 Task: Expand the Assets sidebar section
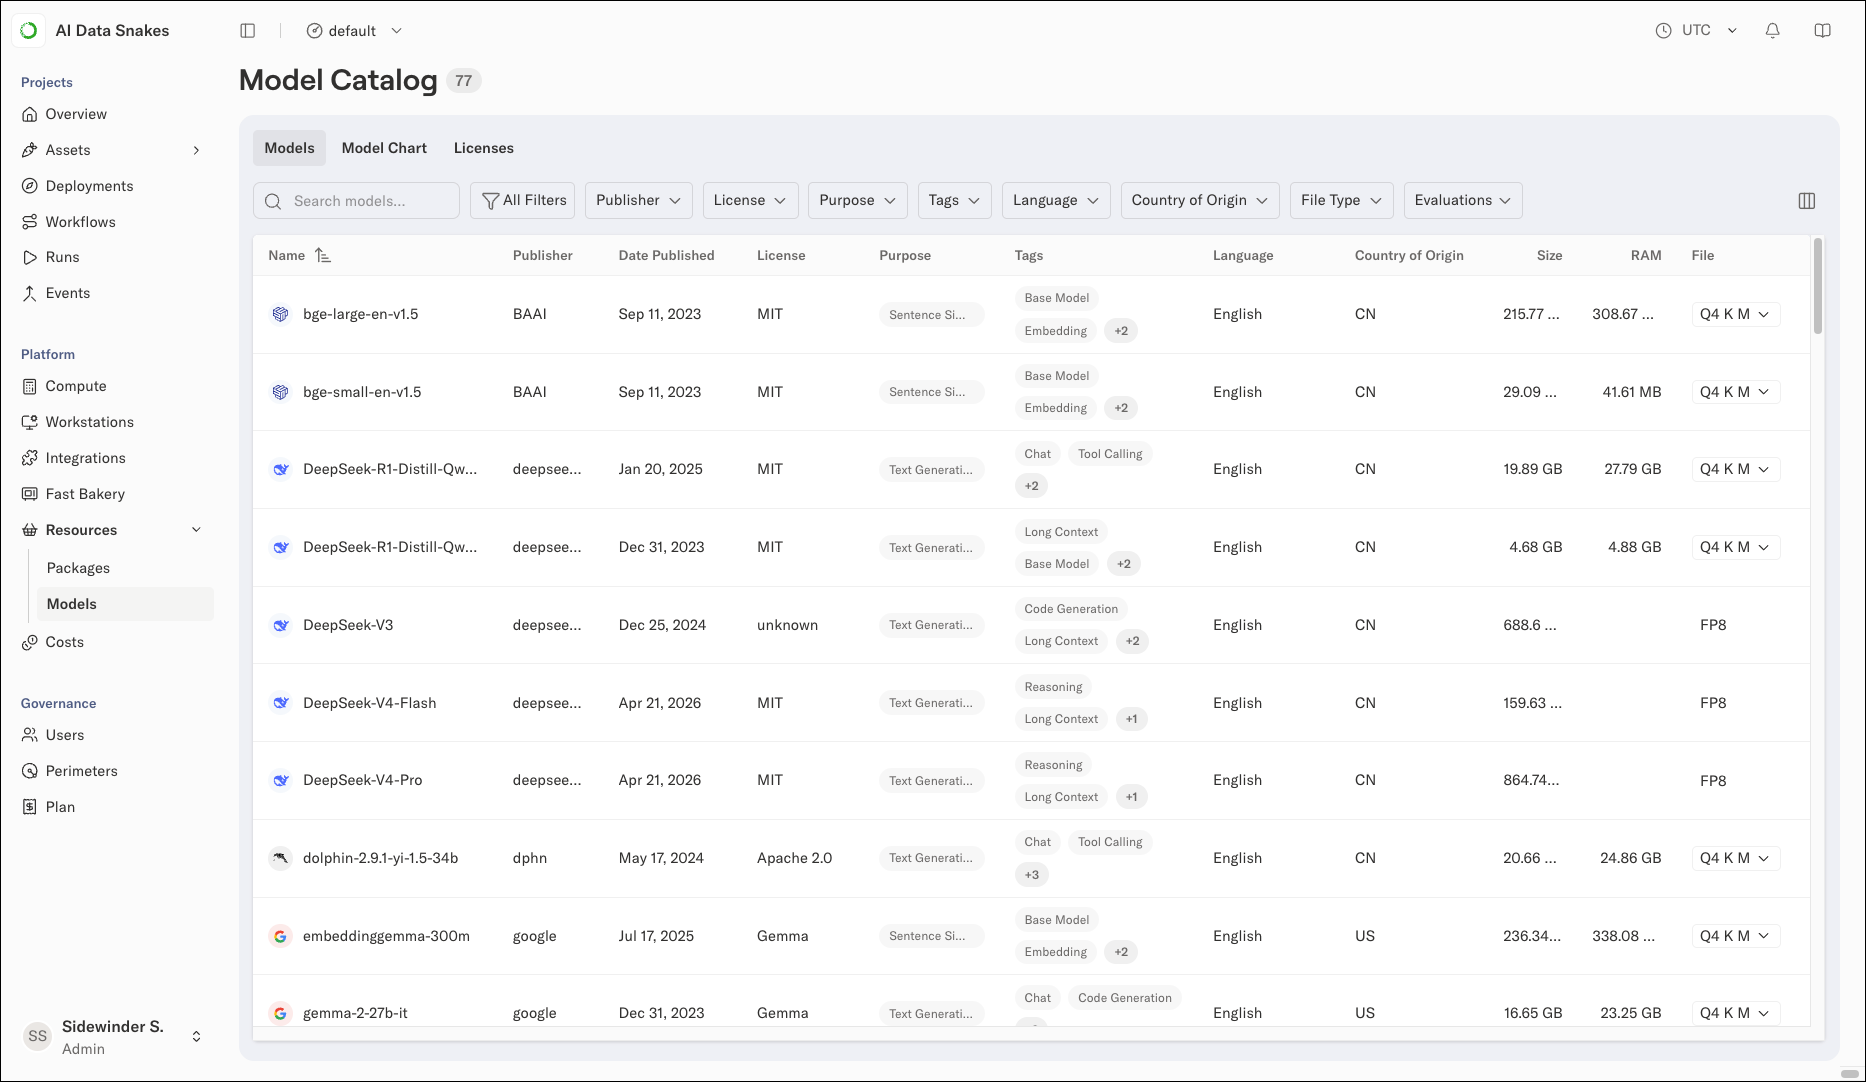[x=196, y=150]
